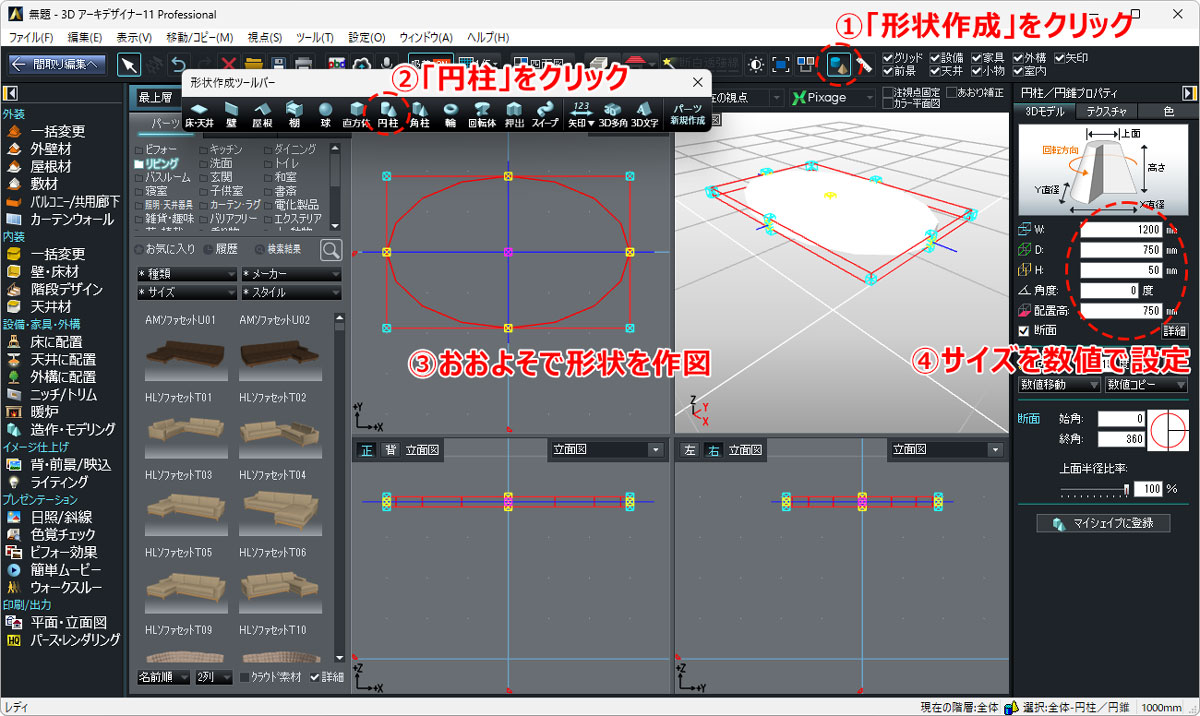Choose the 直方体 box shape tool

click(355, 113)
